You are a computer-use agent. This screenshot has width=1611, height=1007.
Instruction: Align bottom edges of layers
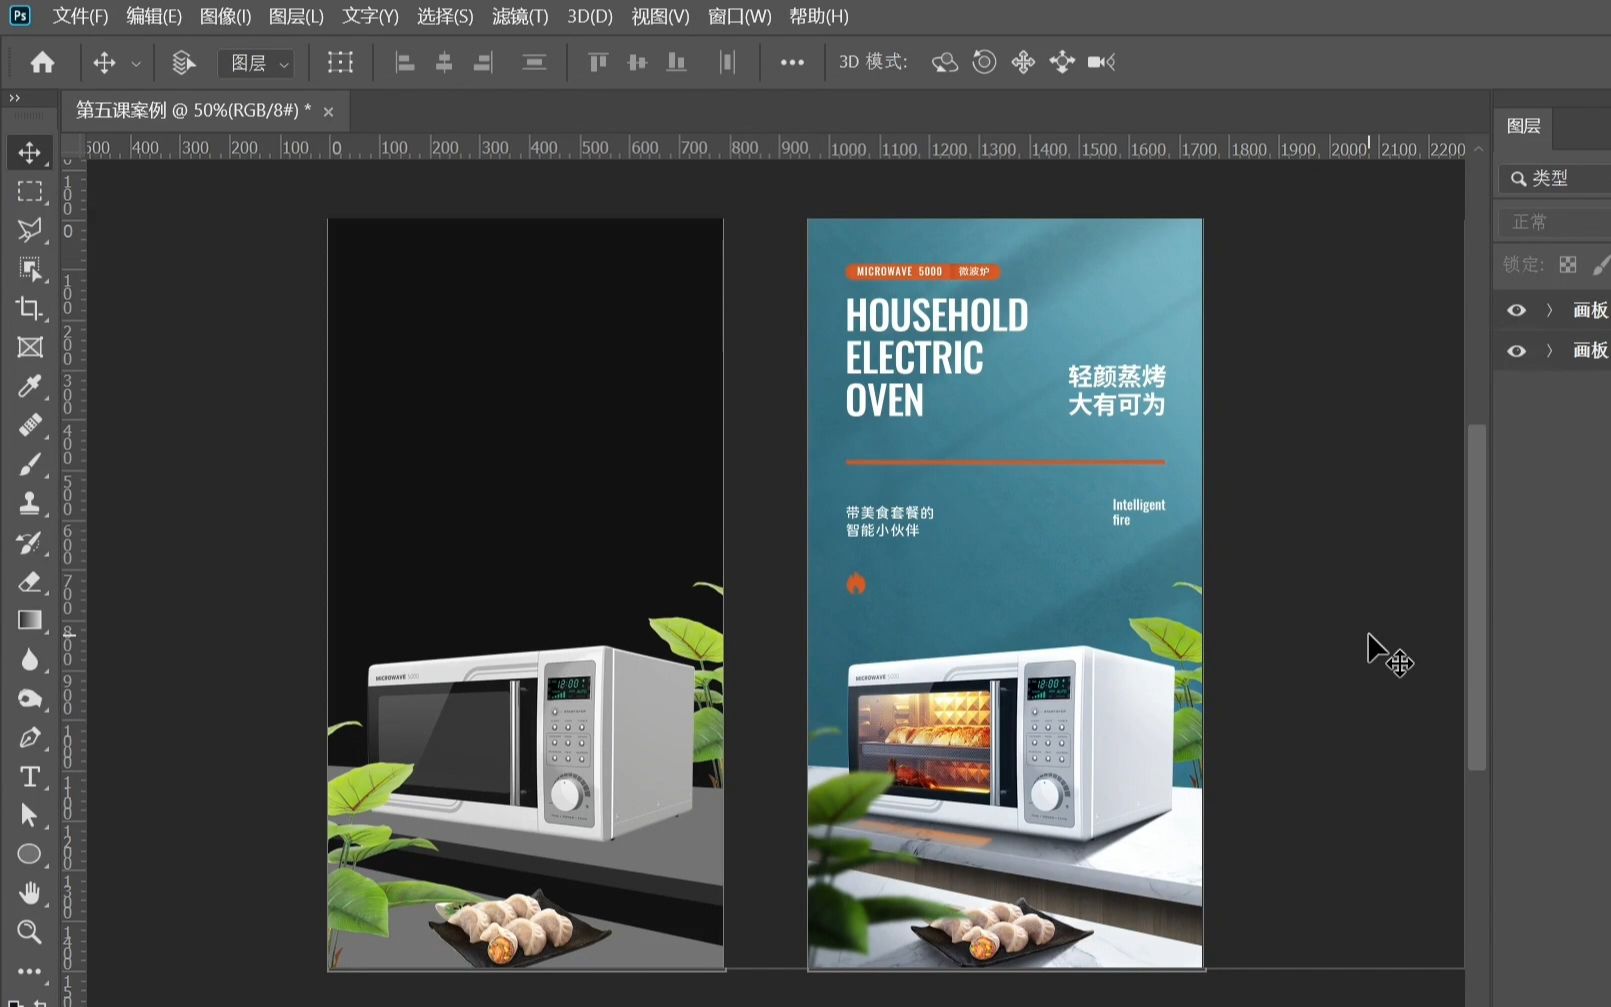[x=677, y=62]
